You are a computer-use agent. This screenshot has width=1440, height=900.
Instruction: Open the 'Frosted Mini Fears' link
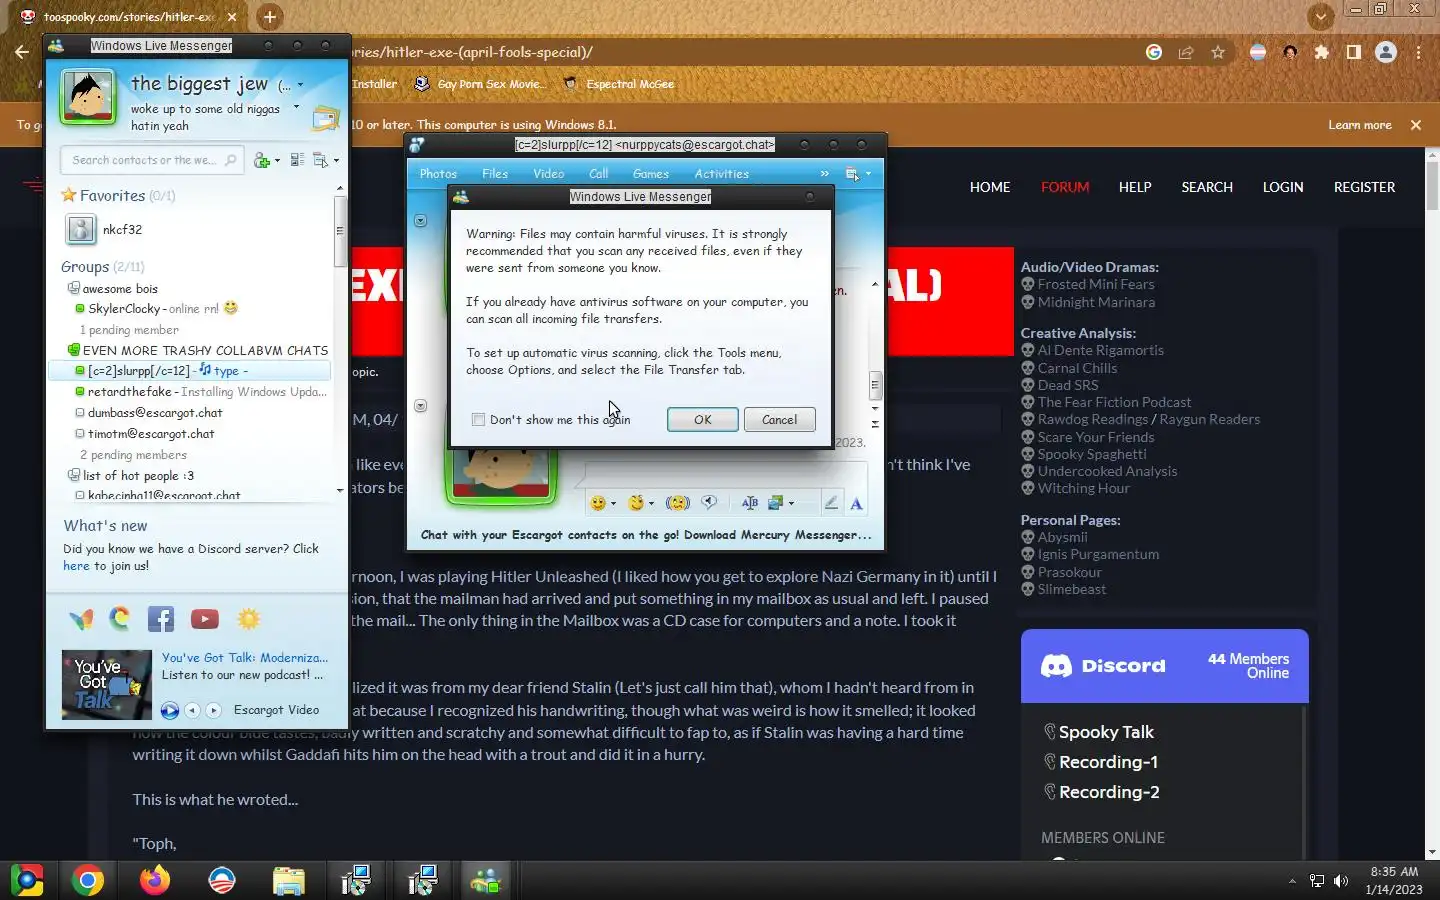tap(1095, 284)
